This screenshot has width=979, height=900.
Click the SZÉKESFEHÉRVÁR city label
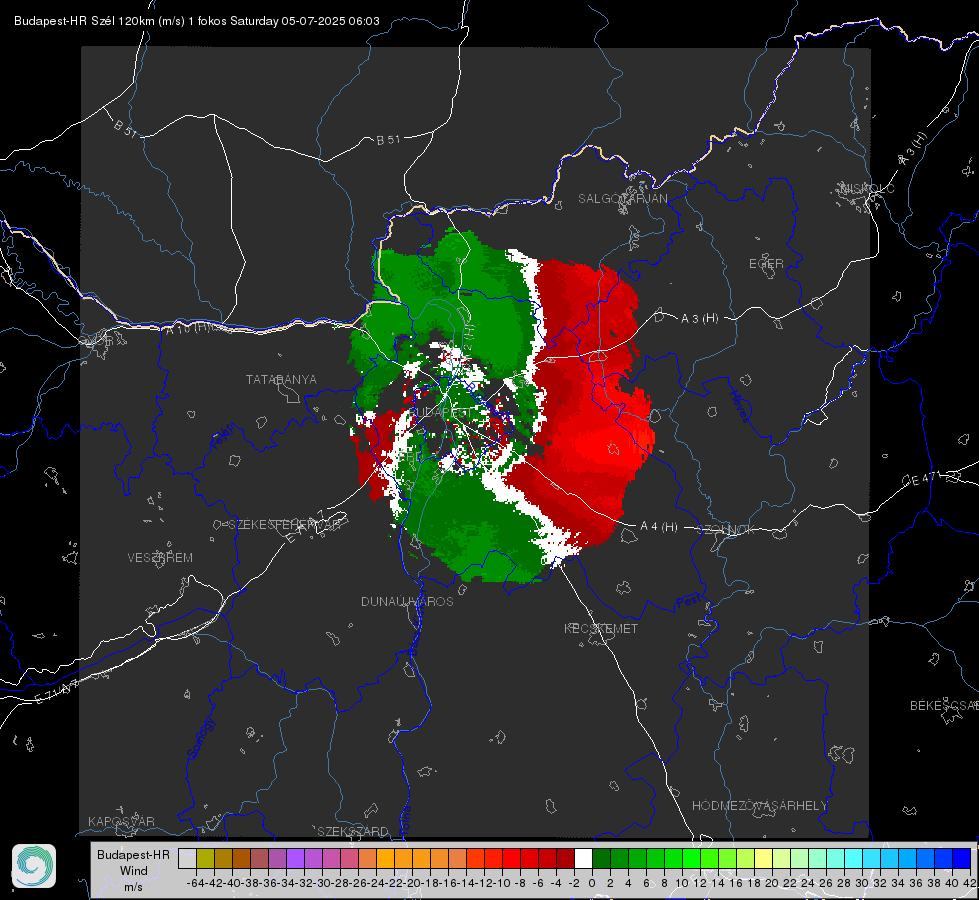(285, 525)
